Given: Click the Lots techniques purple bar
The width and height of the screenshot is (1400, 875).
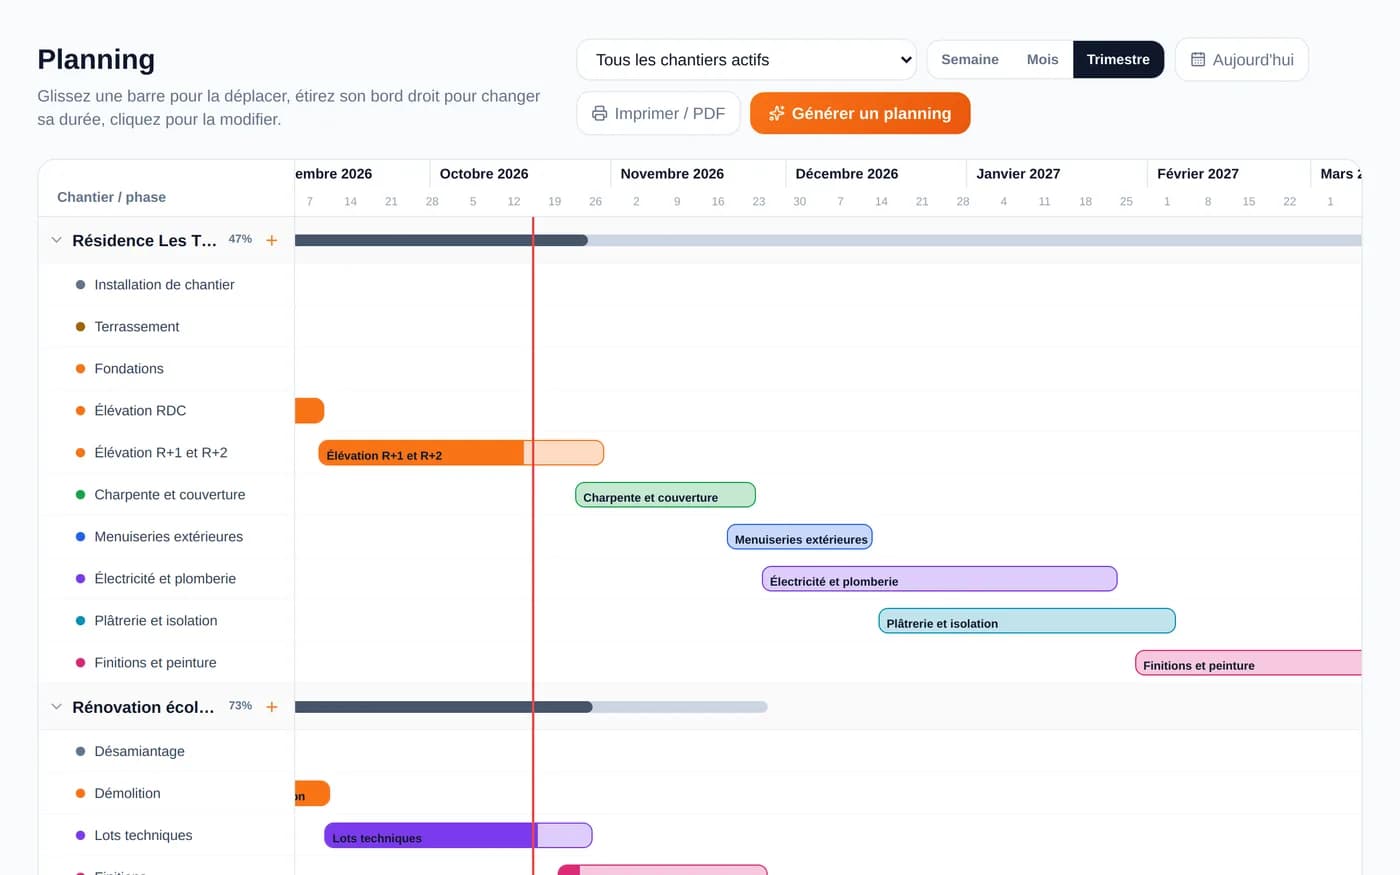Looking at the screenshot, I should coord(458,836).
